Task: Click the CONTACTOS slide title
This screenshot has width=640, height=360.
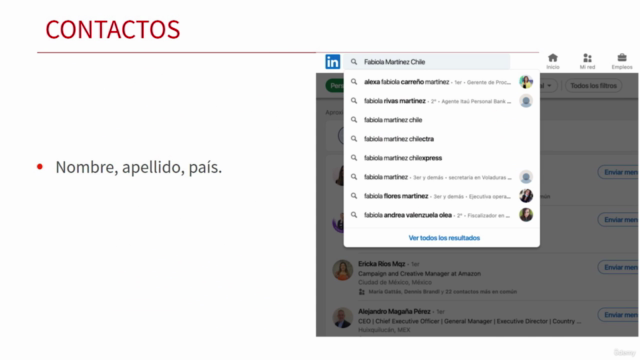Action: (113, 29)
